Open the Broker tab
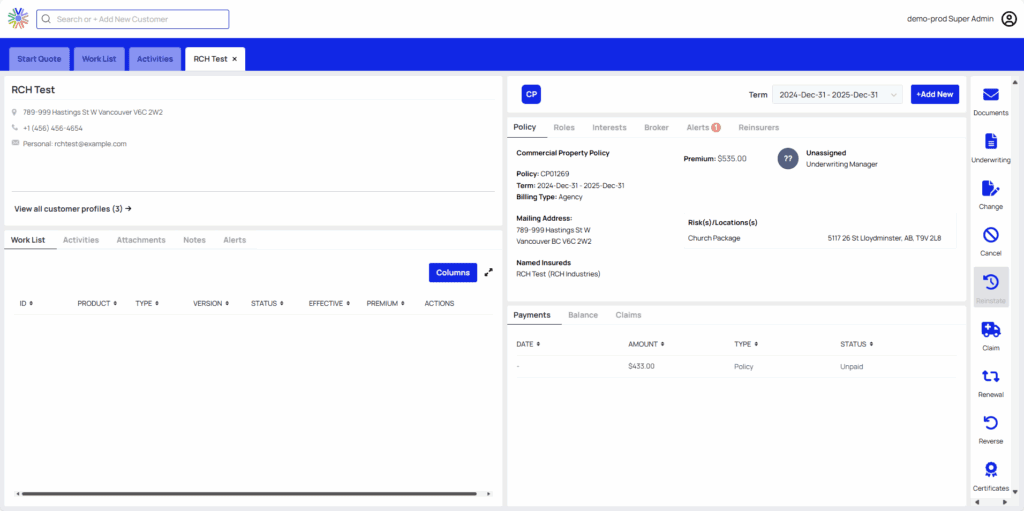The height and width of the screenshot is (511, 1024). [656, 127]
